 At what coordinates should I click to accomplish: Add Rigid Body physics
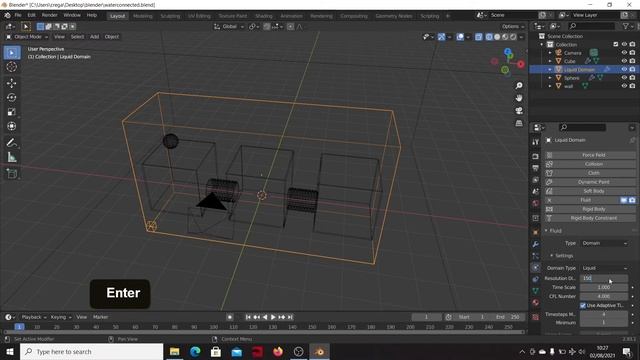[590, 209]
